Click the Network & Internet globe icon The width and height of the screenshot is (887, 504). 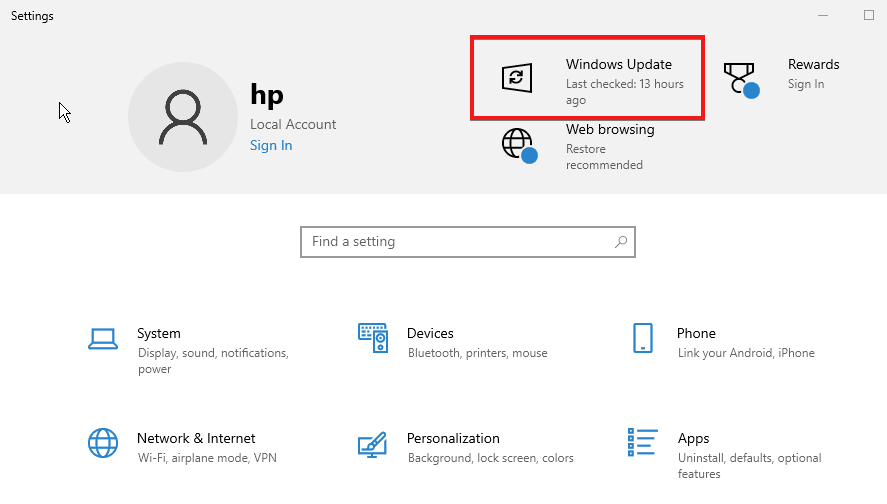(x=103, y=442)
